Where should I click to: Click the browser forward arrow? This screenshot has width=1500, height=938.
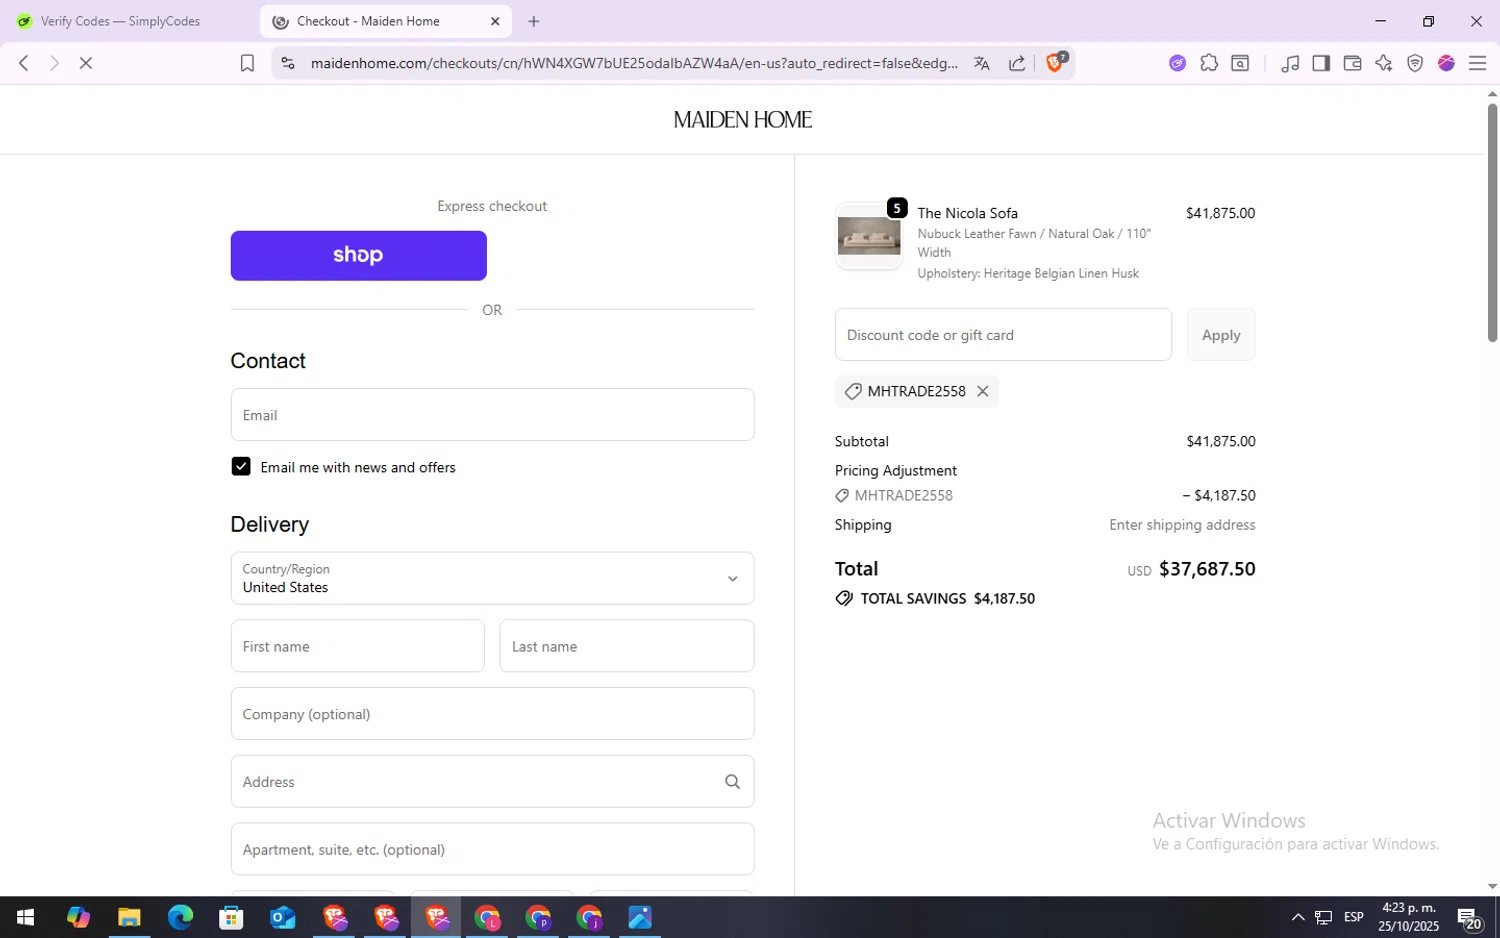[55, 63]
